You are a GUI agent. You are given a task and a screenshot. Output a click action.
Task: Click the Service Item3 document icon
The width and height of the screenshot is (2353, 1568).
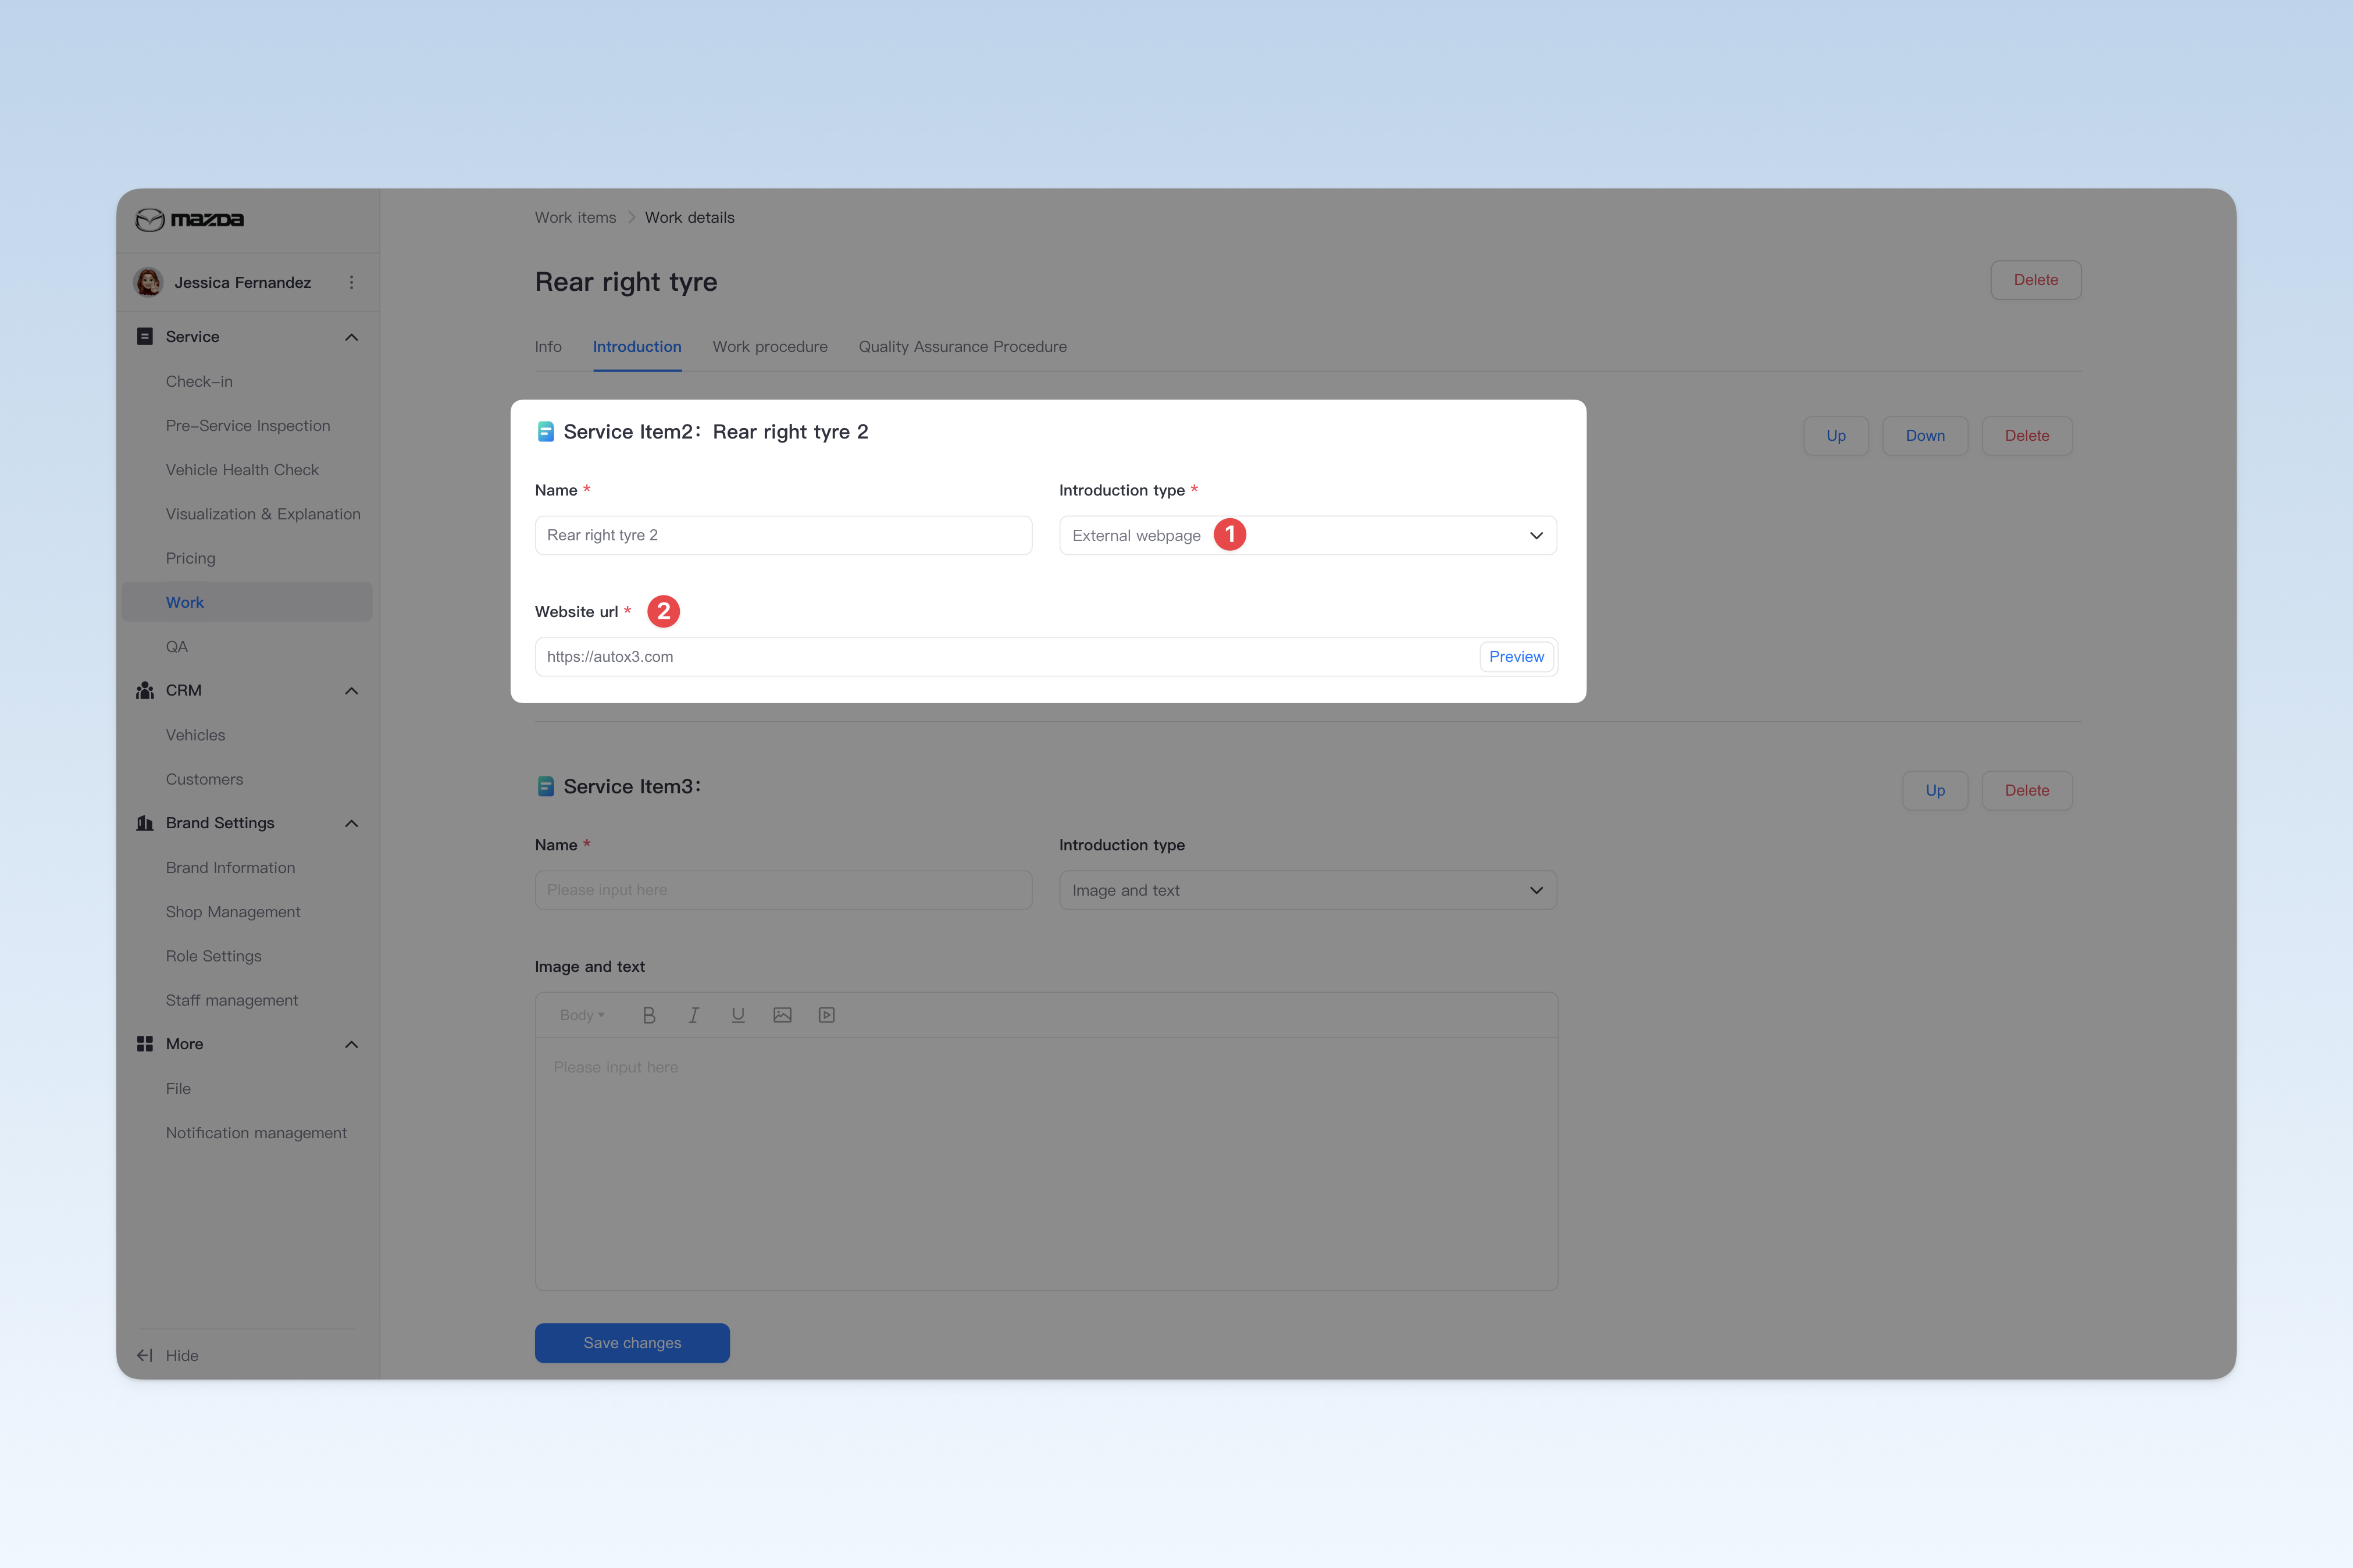546,786
